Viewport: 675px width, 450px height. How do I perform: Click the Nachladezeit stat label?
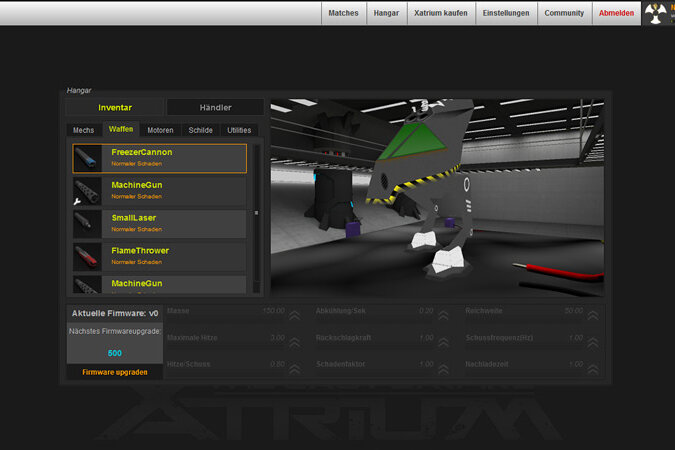coord(487,364)
